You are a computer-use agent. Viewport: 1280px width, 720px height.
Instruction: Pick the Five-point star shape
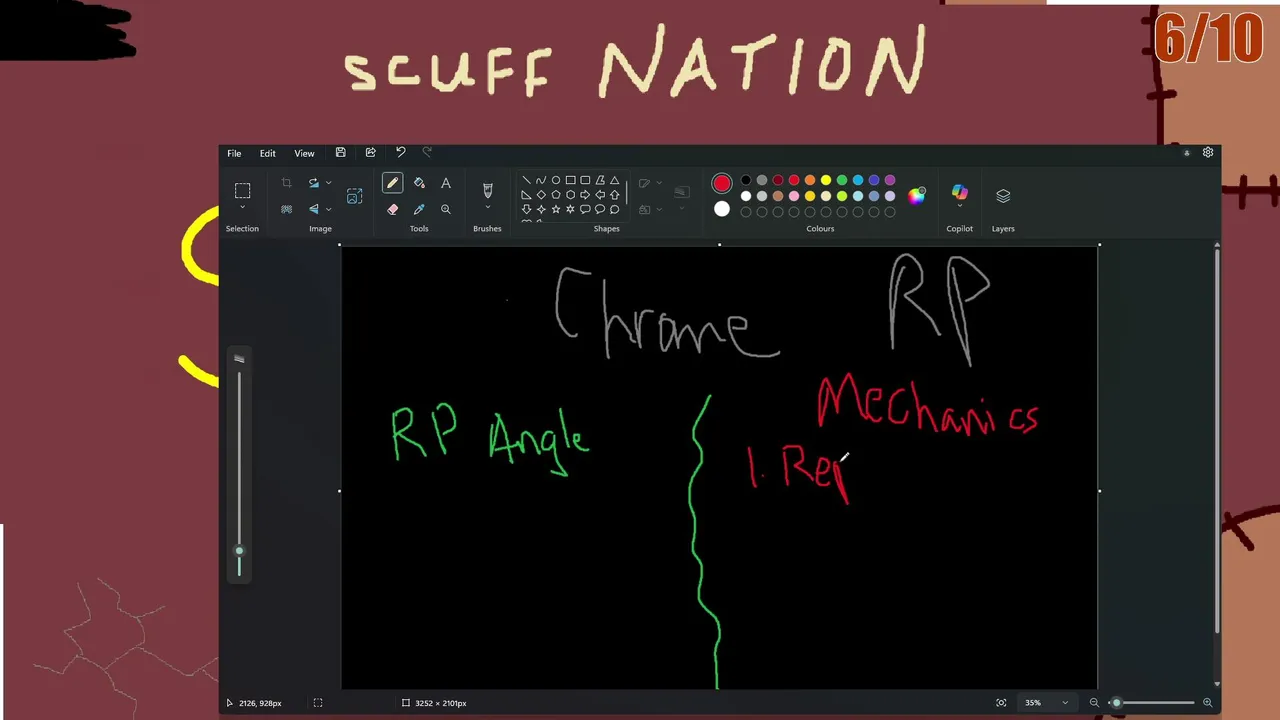tap(556, 209)
